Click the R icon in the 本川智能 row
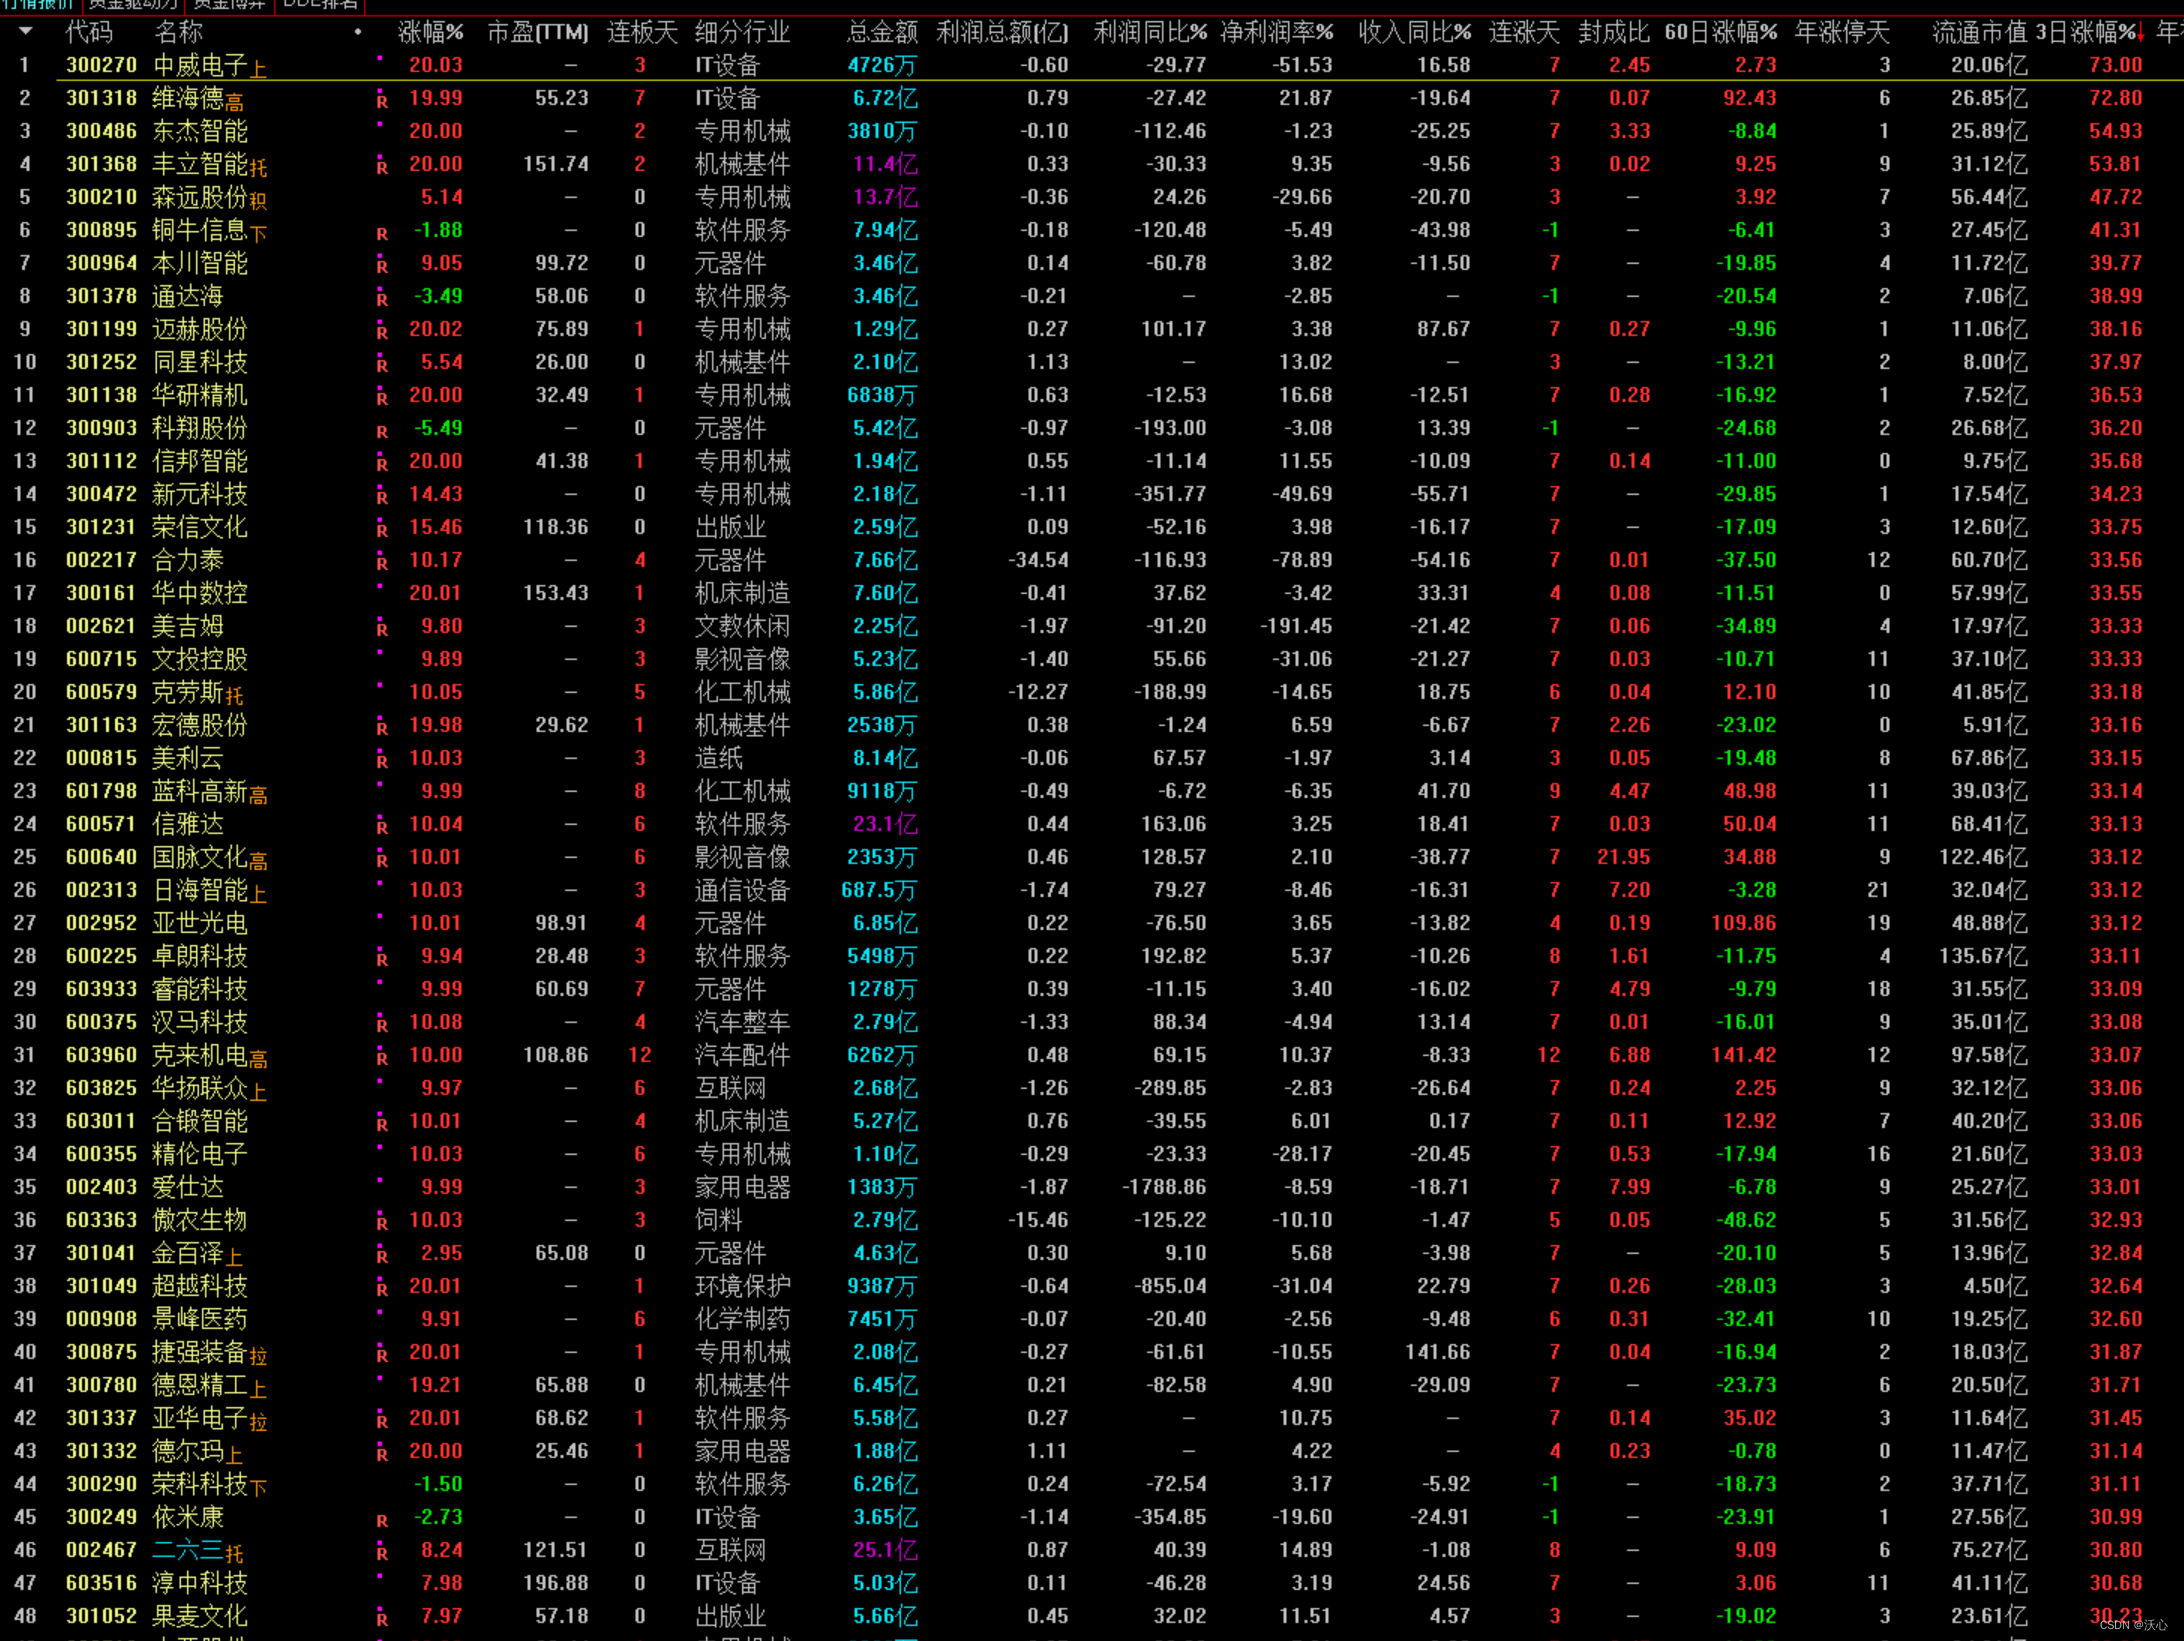 [382, 266]
